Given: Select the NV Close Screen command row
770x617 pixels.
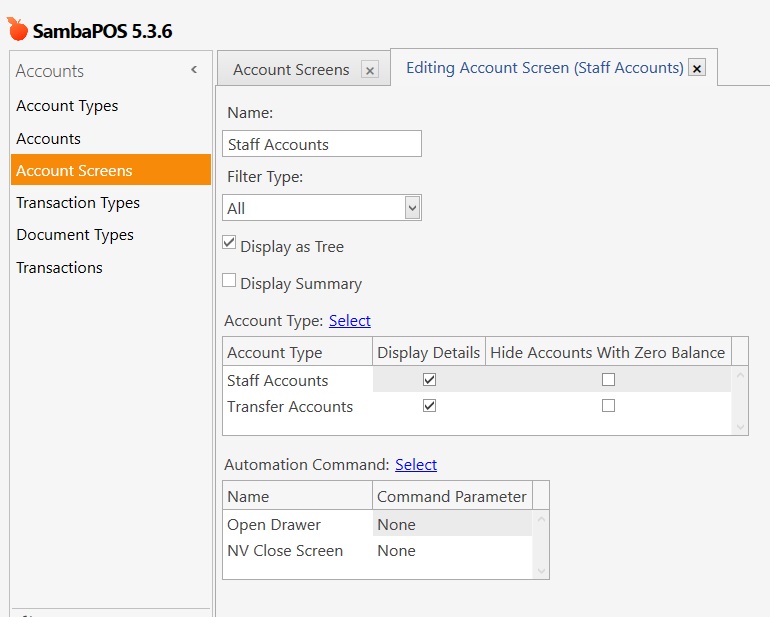Looking at the screenshot, I should (x=377, y=550).
